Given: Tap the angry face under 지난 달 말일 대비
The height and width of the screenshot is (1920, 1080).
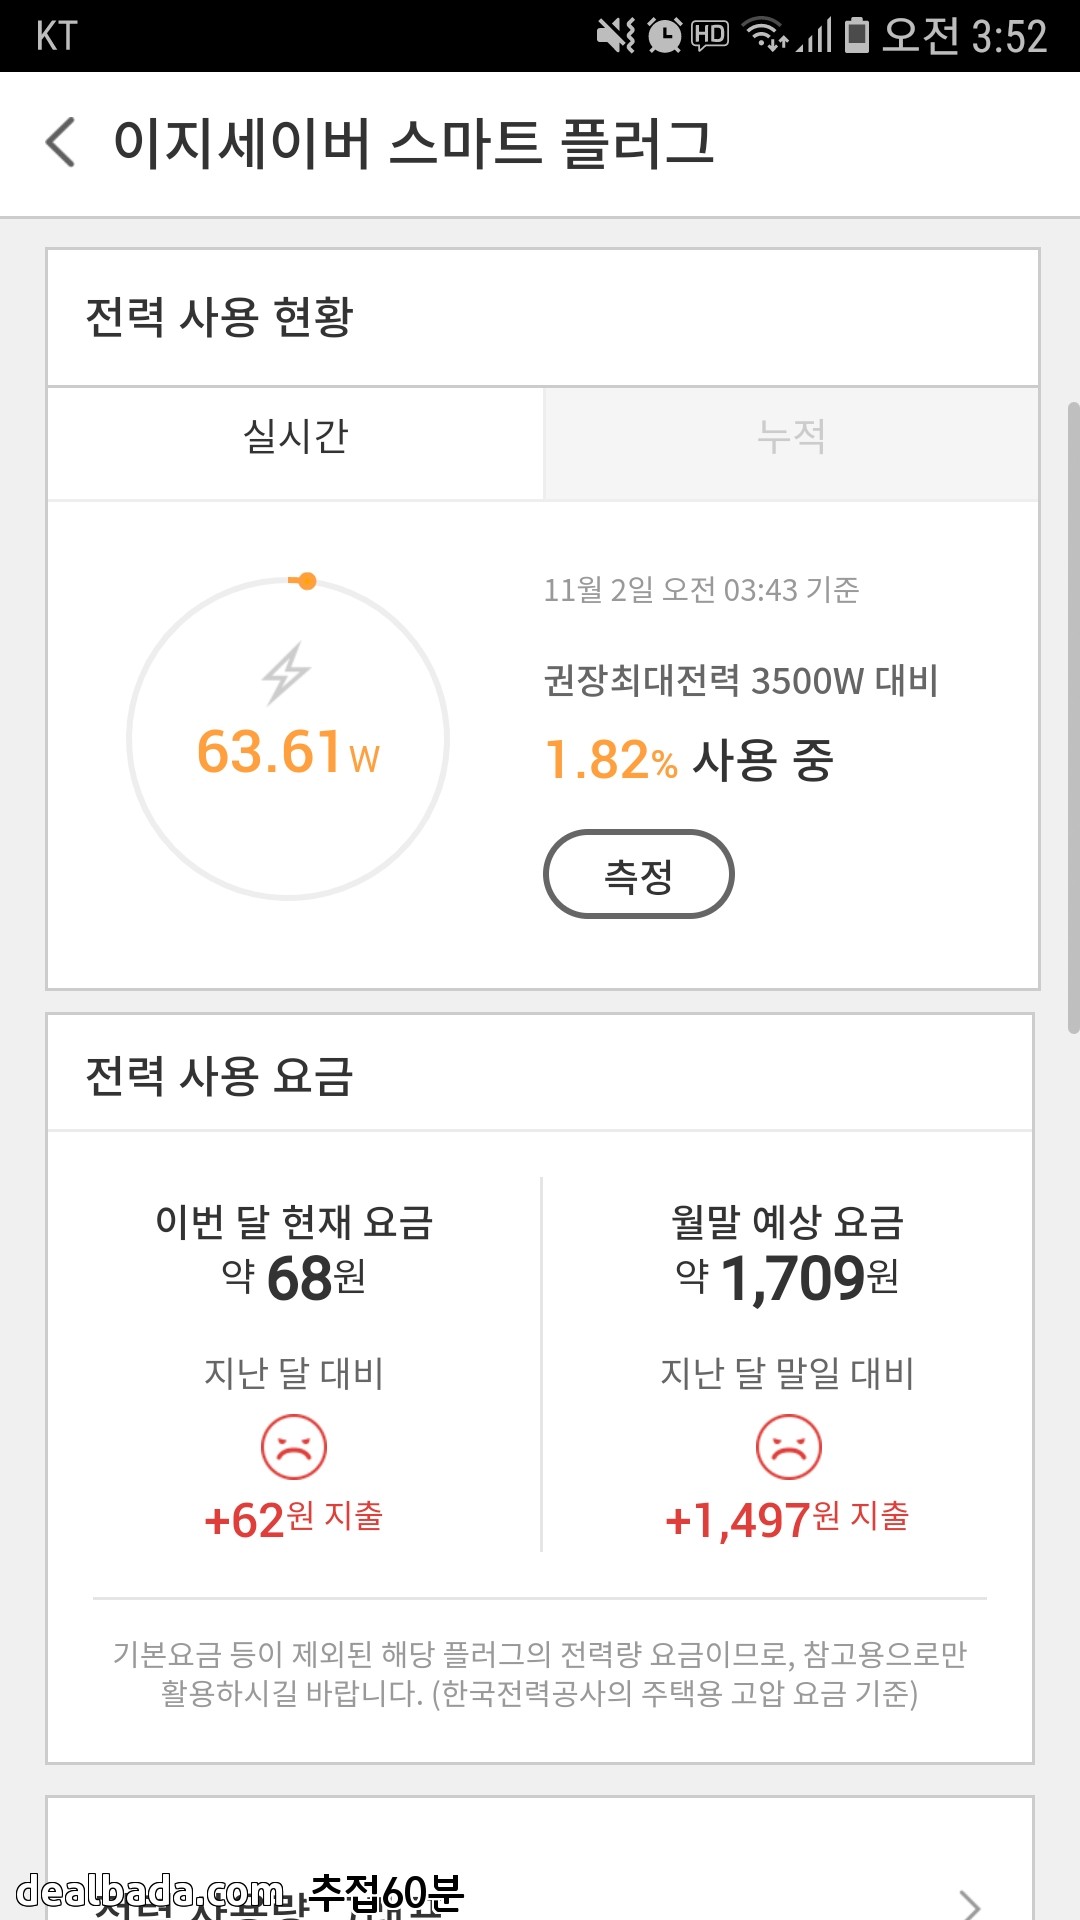Looking at the screenshot, I should 789,1447.
